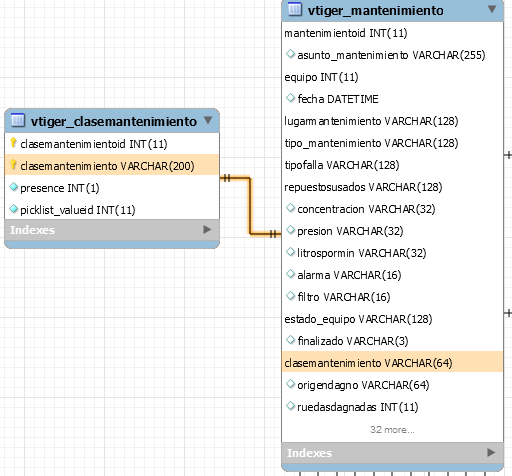The height and width of the screenshot is (476, 512).
Task: Select the vtiger_mantenimiento table title
Action: 375,11
